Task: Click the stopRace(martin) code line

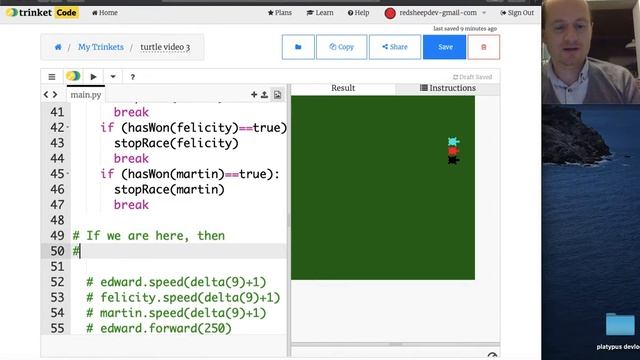Action: [x=169, y=189]
